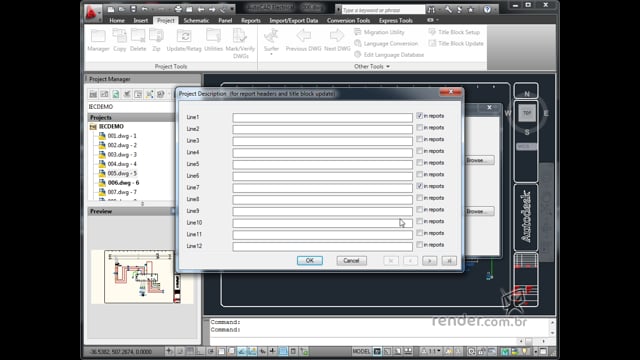Viewport: 640px width, 360px height.
Task: Click the Undo arrow in quick access toolbar
Action: (x=144, y=9)
